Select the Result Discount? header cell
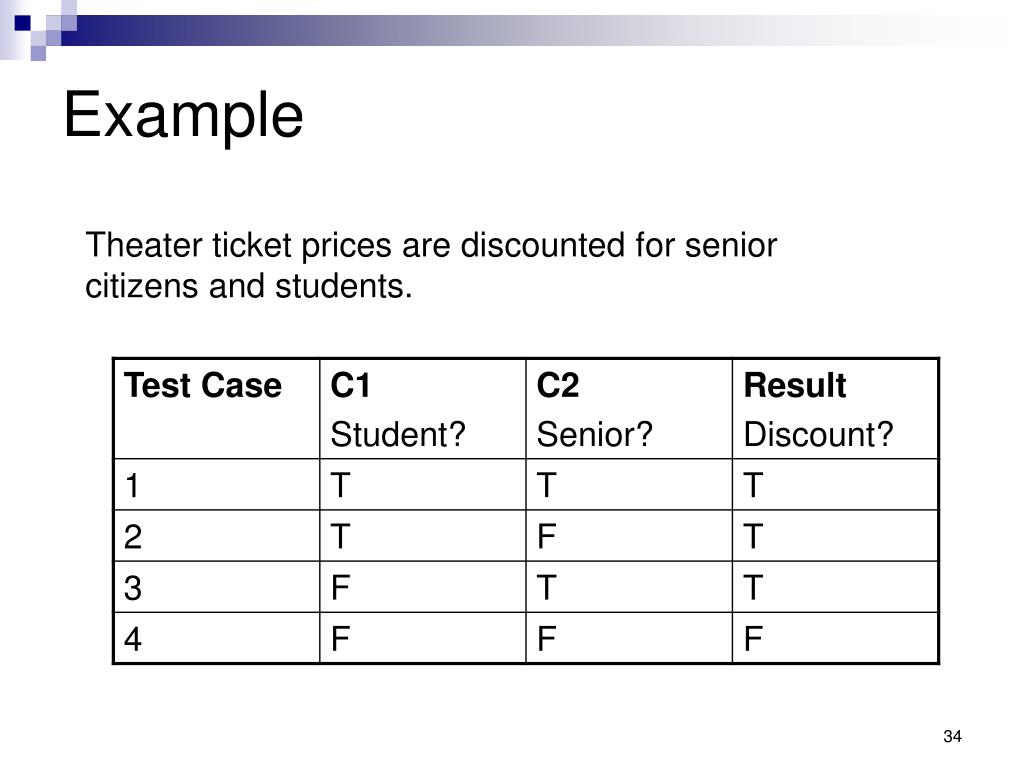 pos(835,409)
